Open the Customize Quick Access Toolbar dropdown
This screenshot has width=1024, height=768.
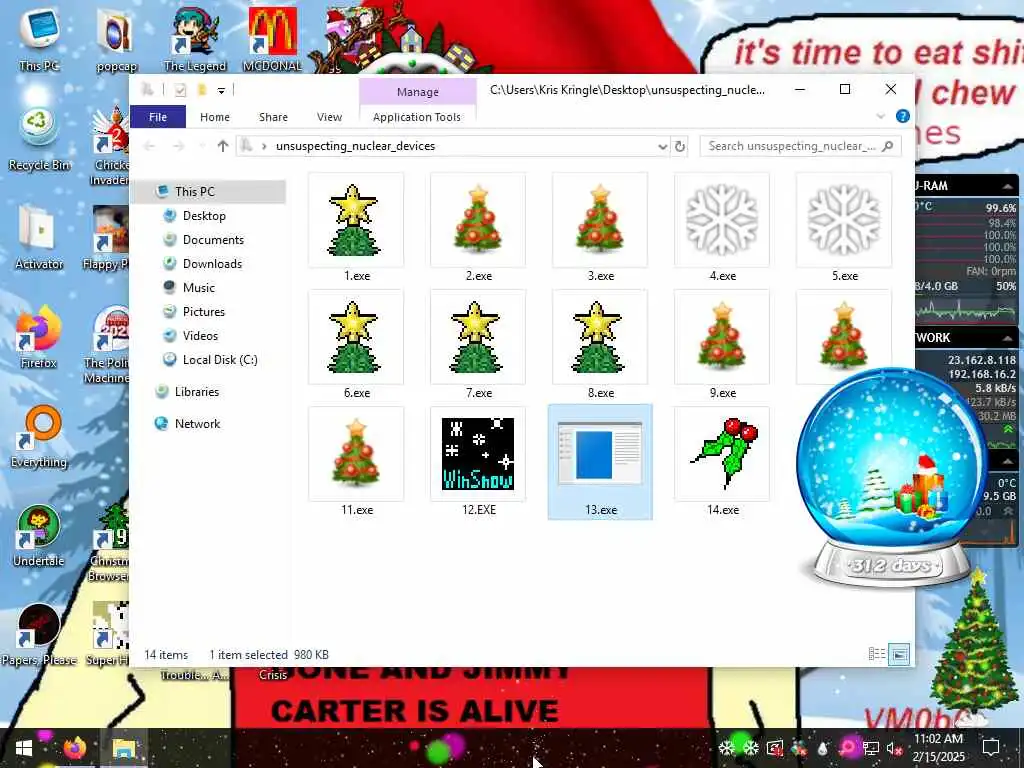pos(221,91)
